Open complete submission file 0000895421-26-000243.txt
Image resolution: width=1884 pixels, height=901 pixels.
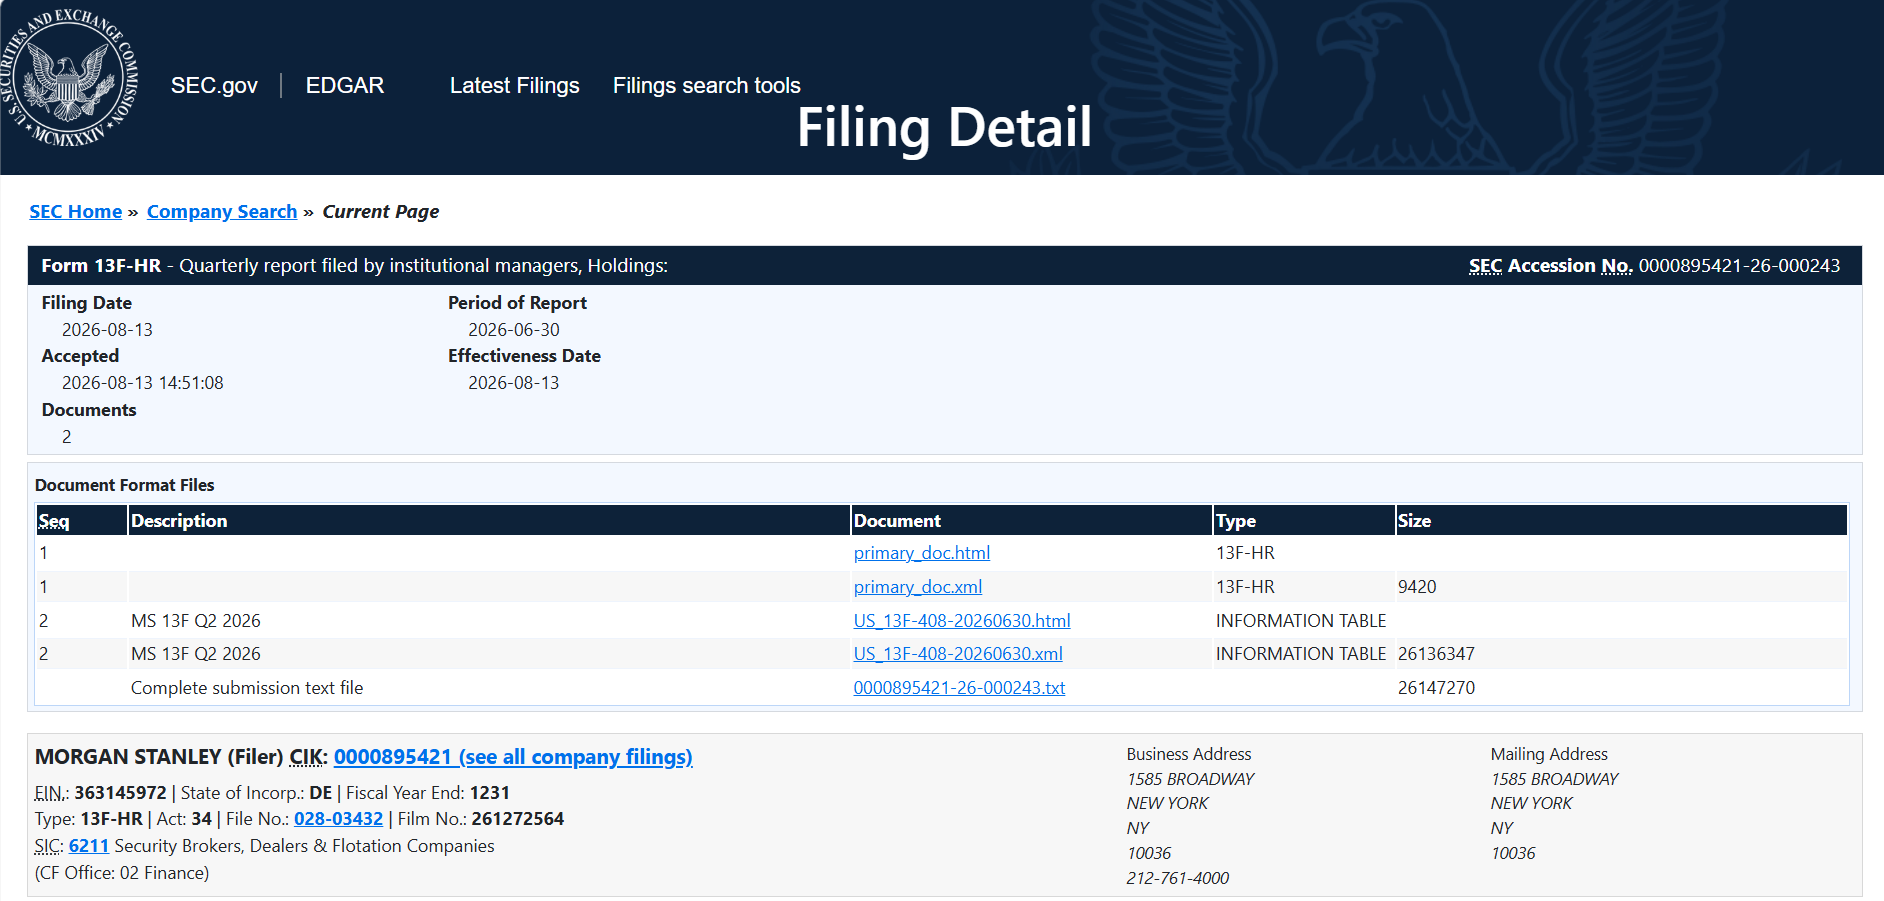click(x=960, y=688)
